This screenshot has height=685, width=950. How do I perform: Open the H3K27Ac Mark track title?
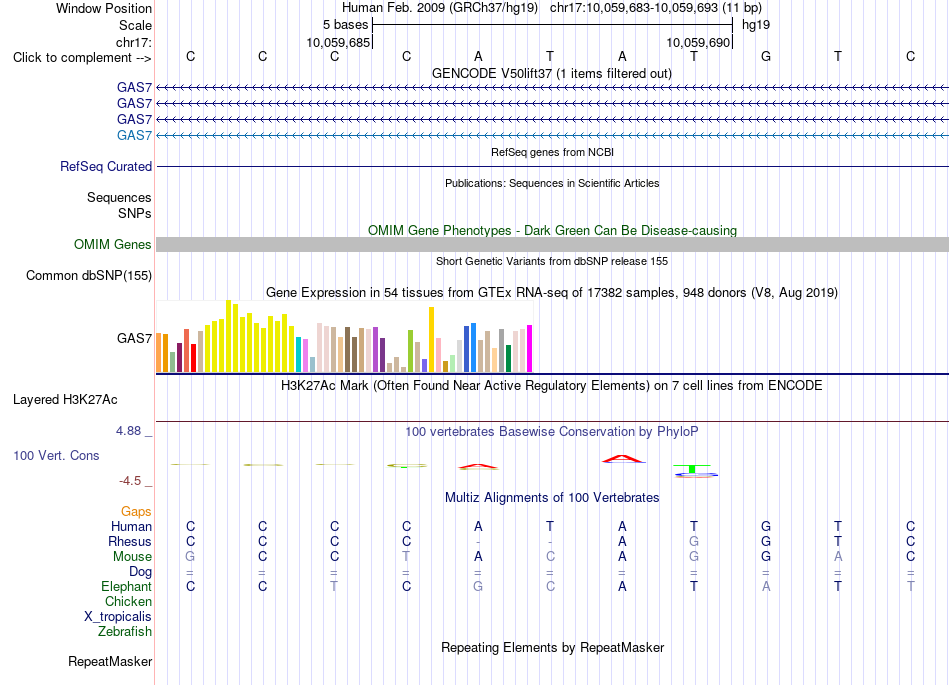(552, 386)
